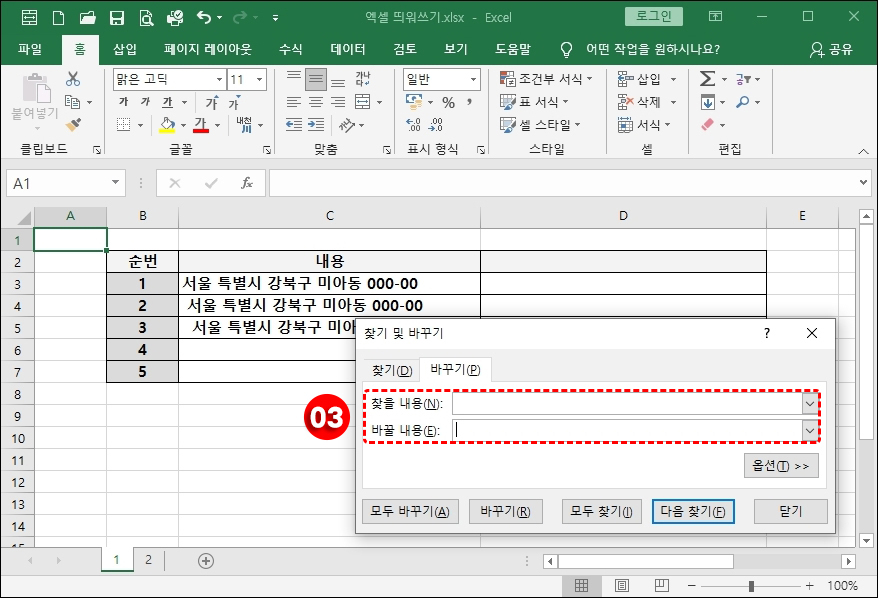Click the Increase Decimal icon
Image resolution: width=878 pixels, height=598 pixels.
[413, 124]
